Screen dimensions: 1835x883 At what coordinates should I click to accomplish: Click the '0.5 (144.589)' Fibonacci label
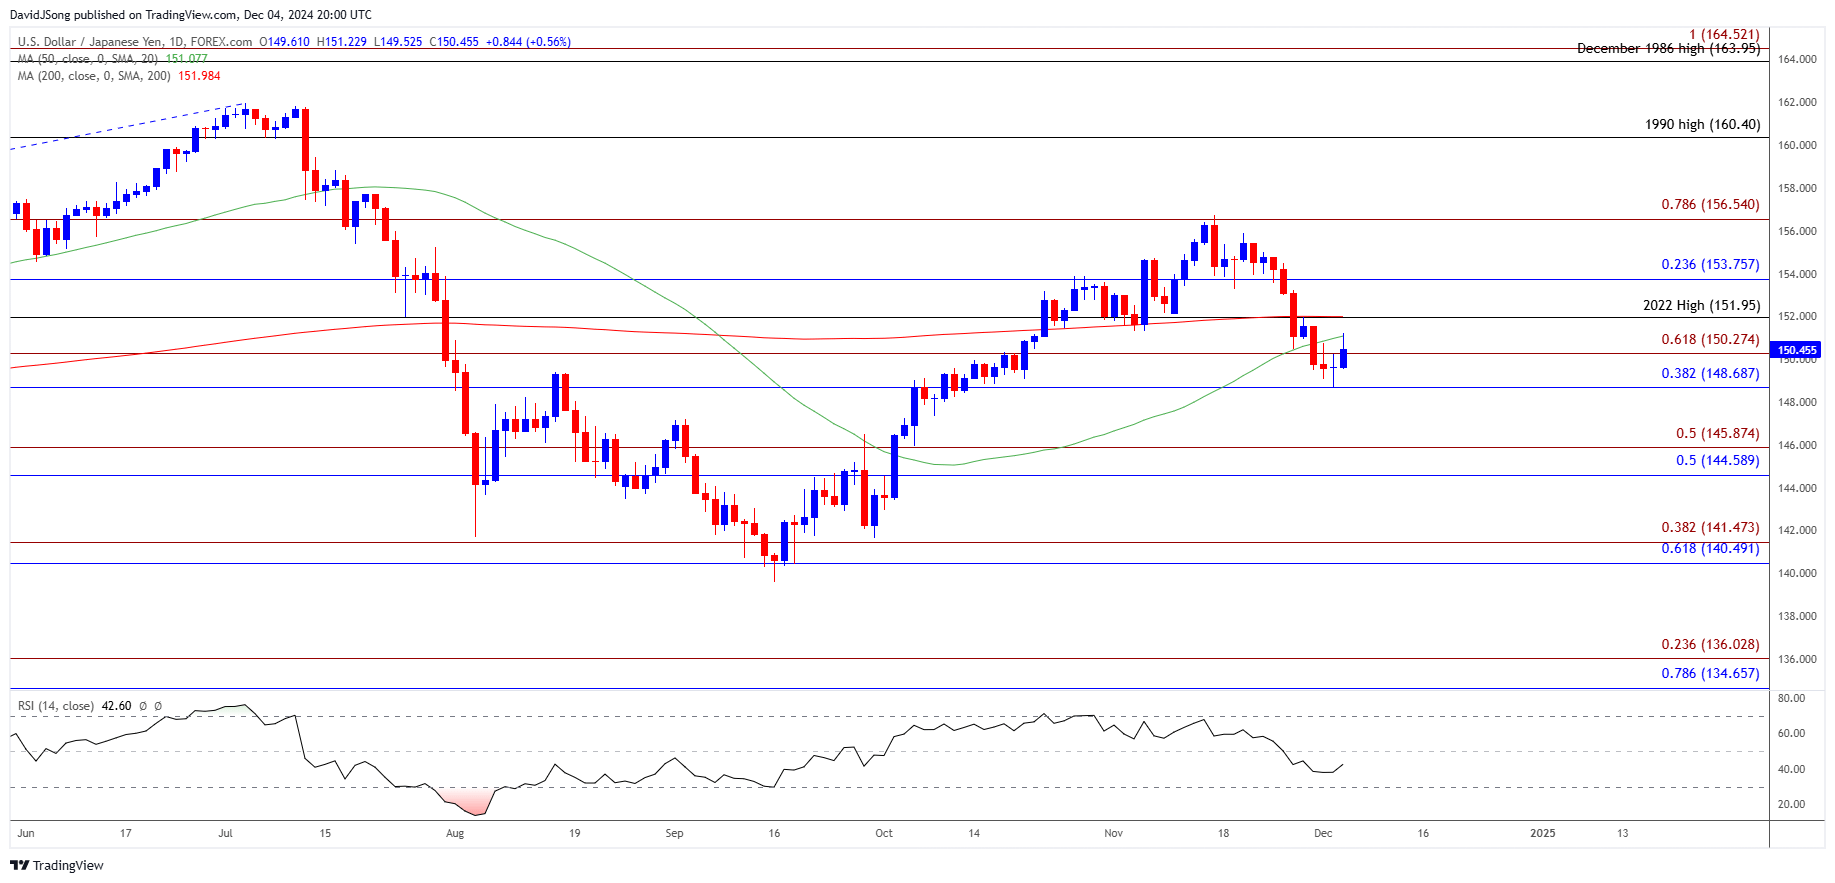(1717, 461)
